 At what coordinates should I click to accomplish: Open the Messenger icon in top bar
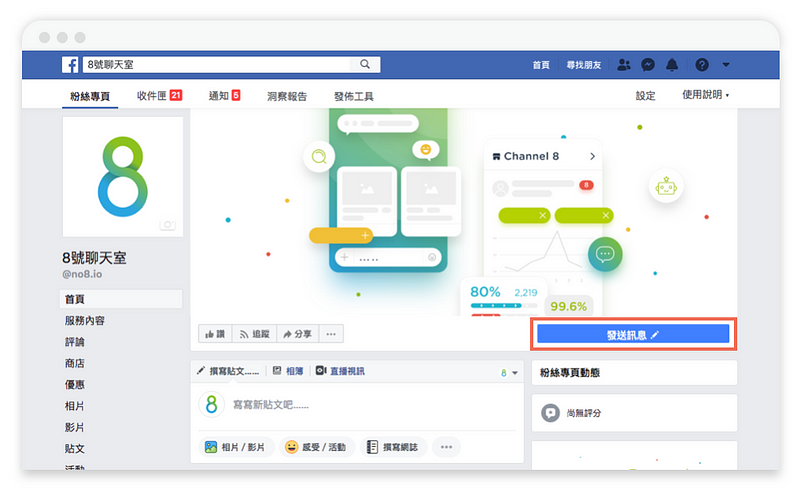(648, 65)
